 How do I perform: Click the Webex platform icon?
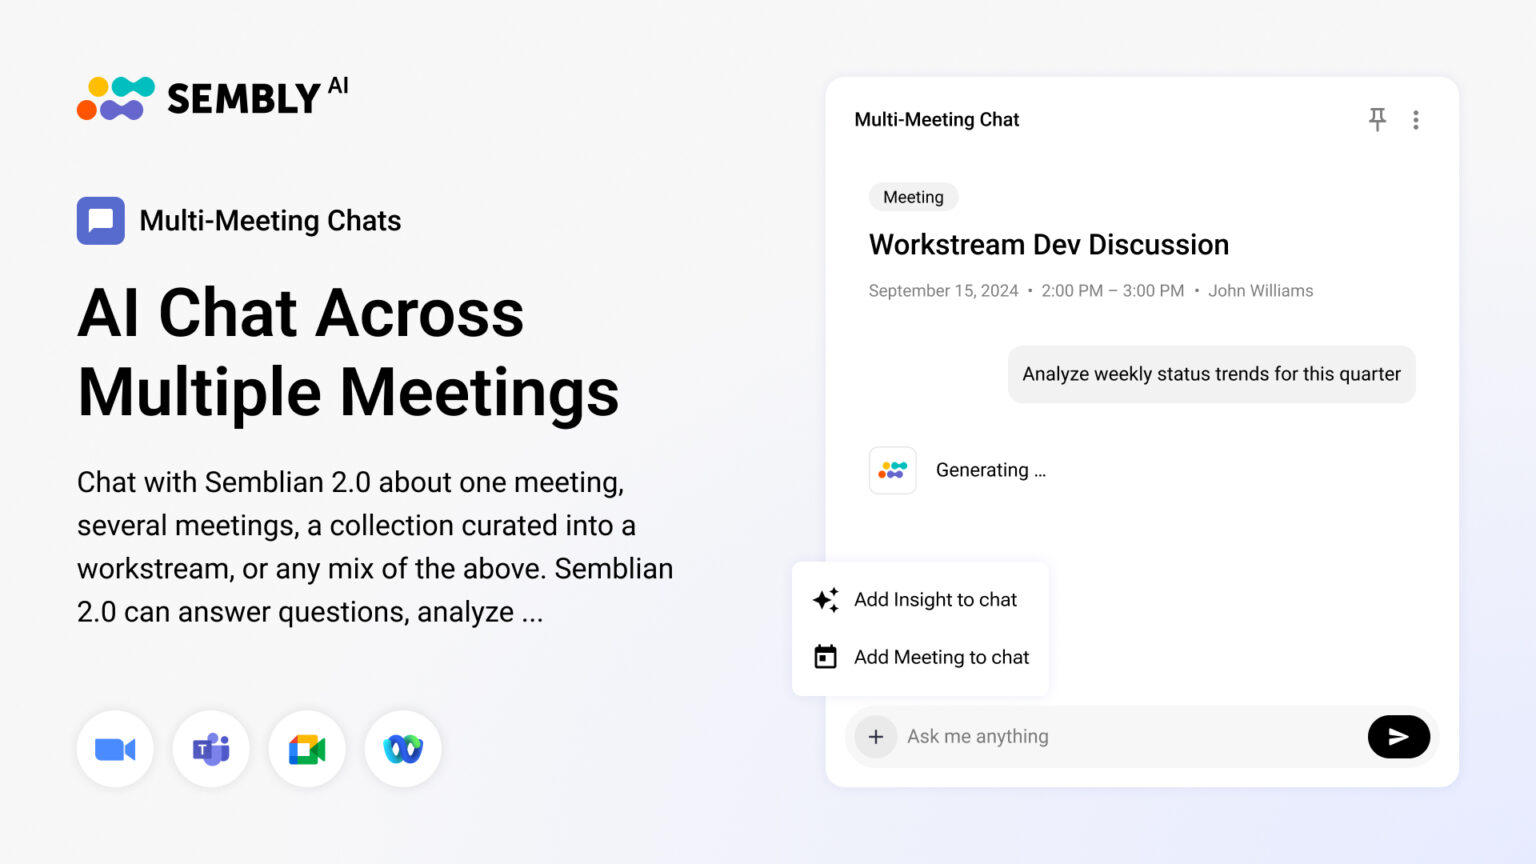tap(403, 748)
